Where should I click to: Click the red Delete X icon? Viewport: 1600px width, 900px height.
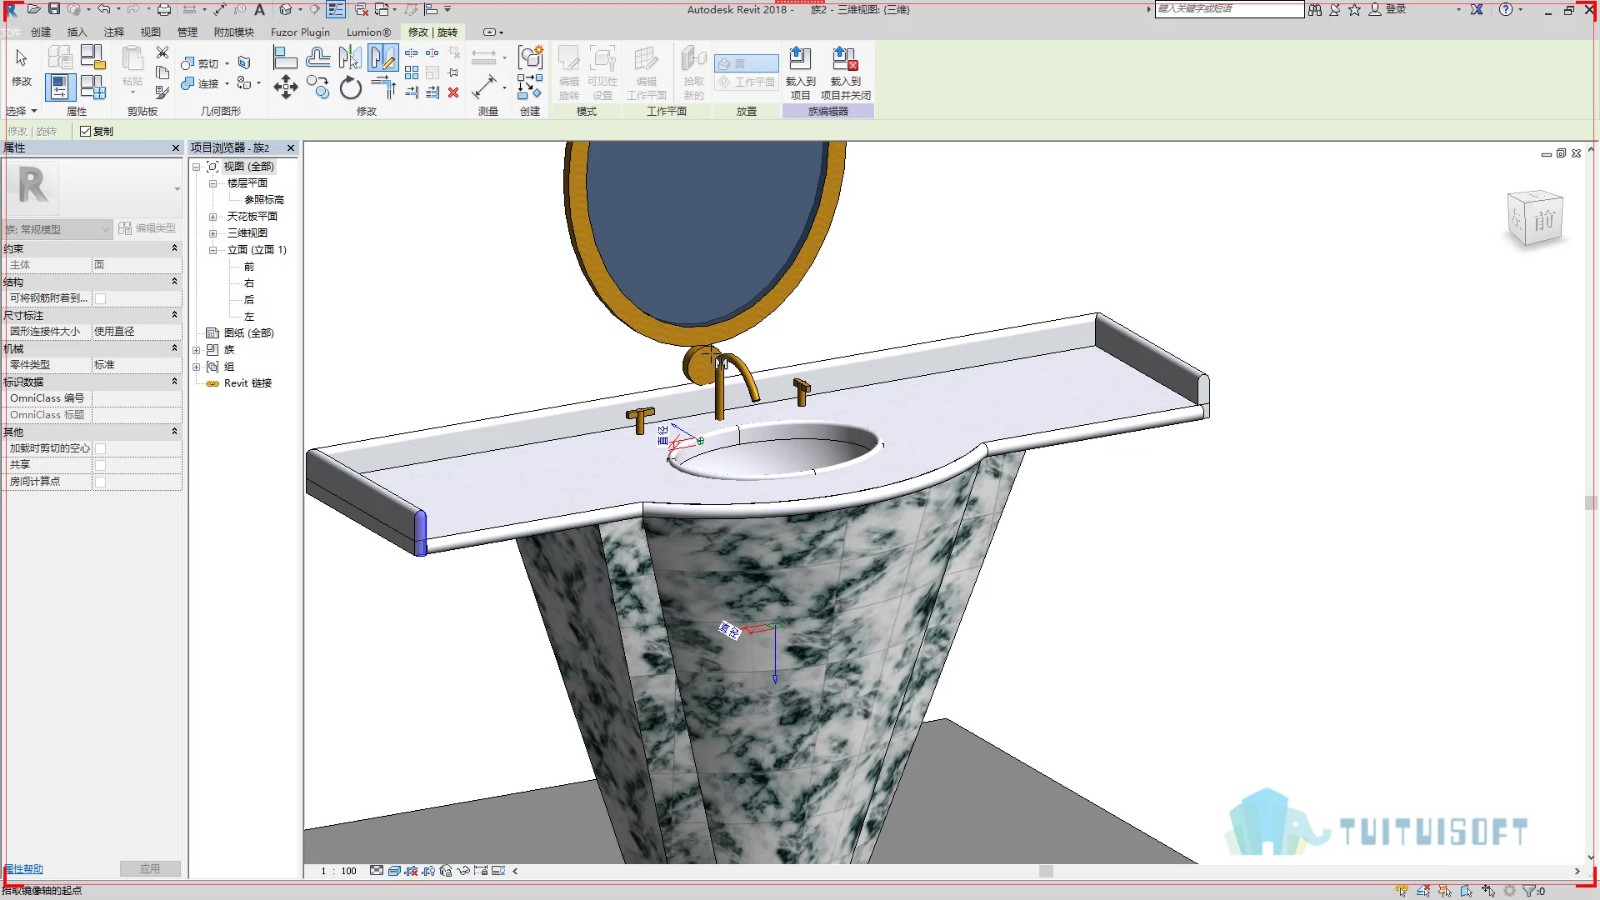pos(453,92)
